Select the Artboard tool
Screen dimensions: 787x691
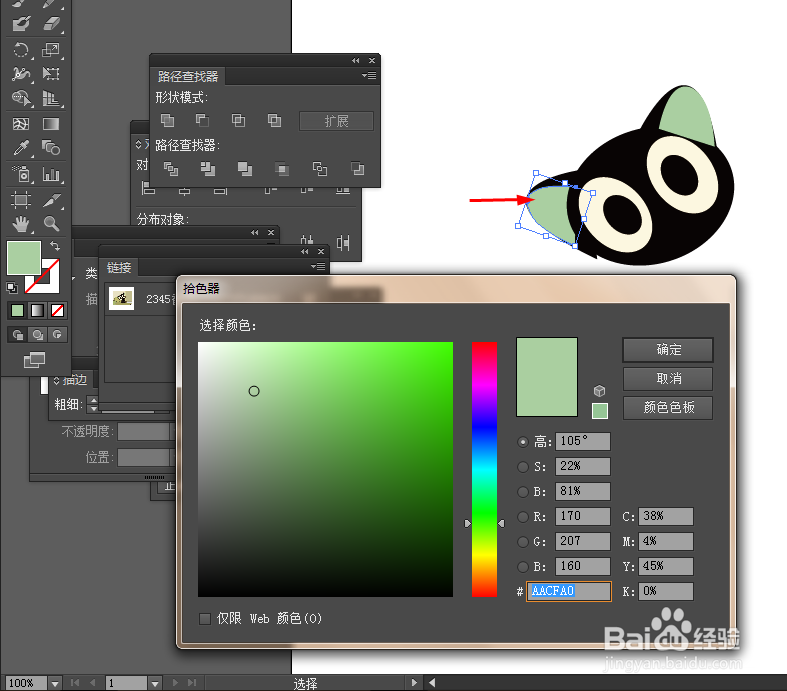point(21,200)
